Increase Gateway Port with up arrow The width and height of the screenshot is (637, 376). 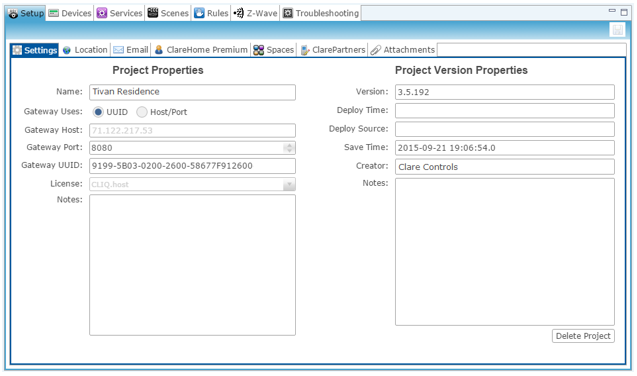[289, 145]
